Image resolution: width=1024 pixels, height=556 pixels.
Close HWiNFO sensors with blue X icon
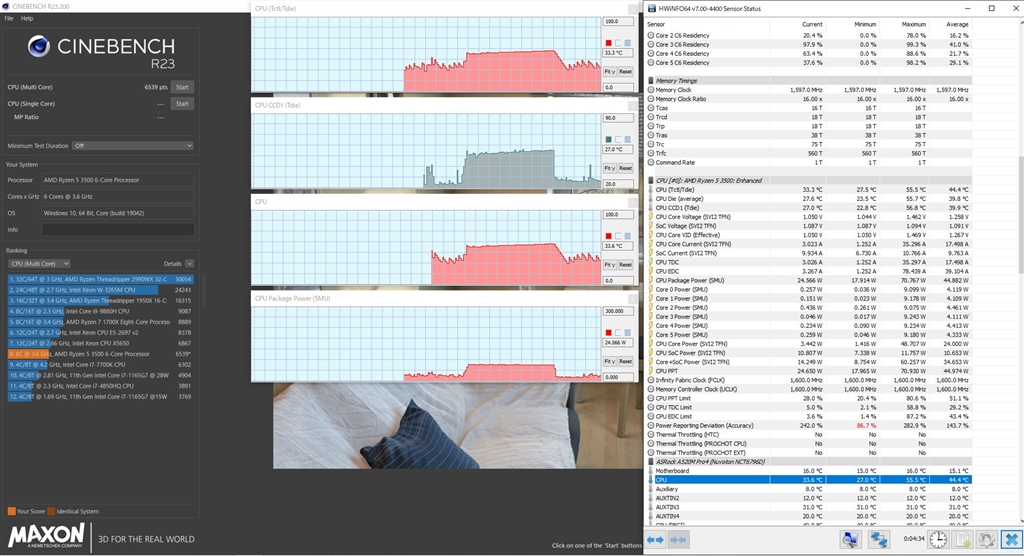[x=1012, y=539]
